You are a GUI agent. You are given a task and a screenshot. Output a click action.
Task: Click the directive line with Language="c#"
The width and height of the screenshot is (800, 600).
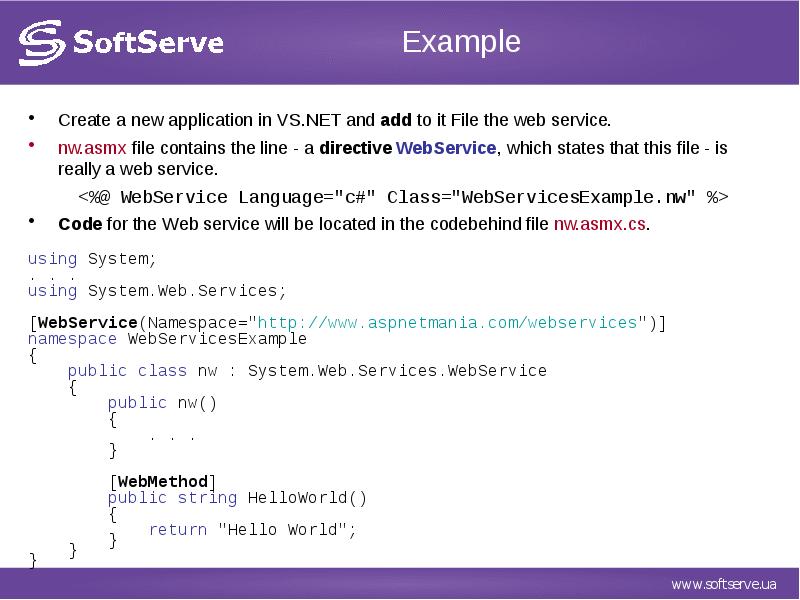click(403, 197)
